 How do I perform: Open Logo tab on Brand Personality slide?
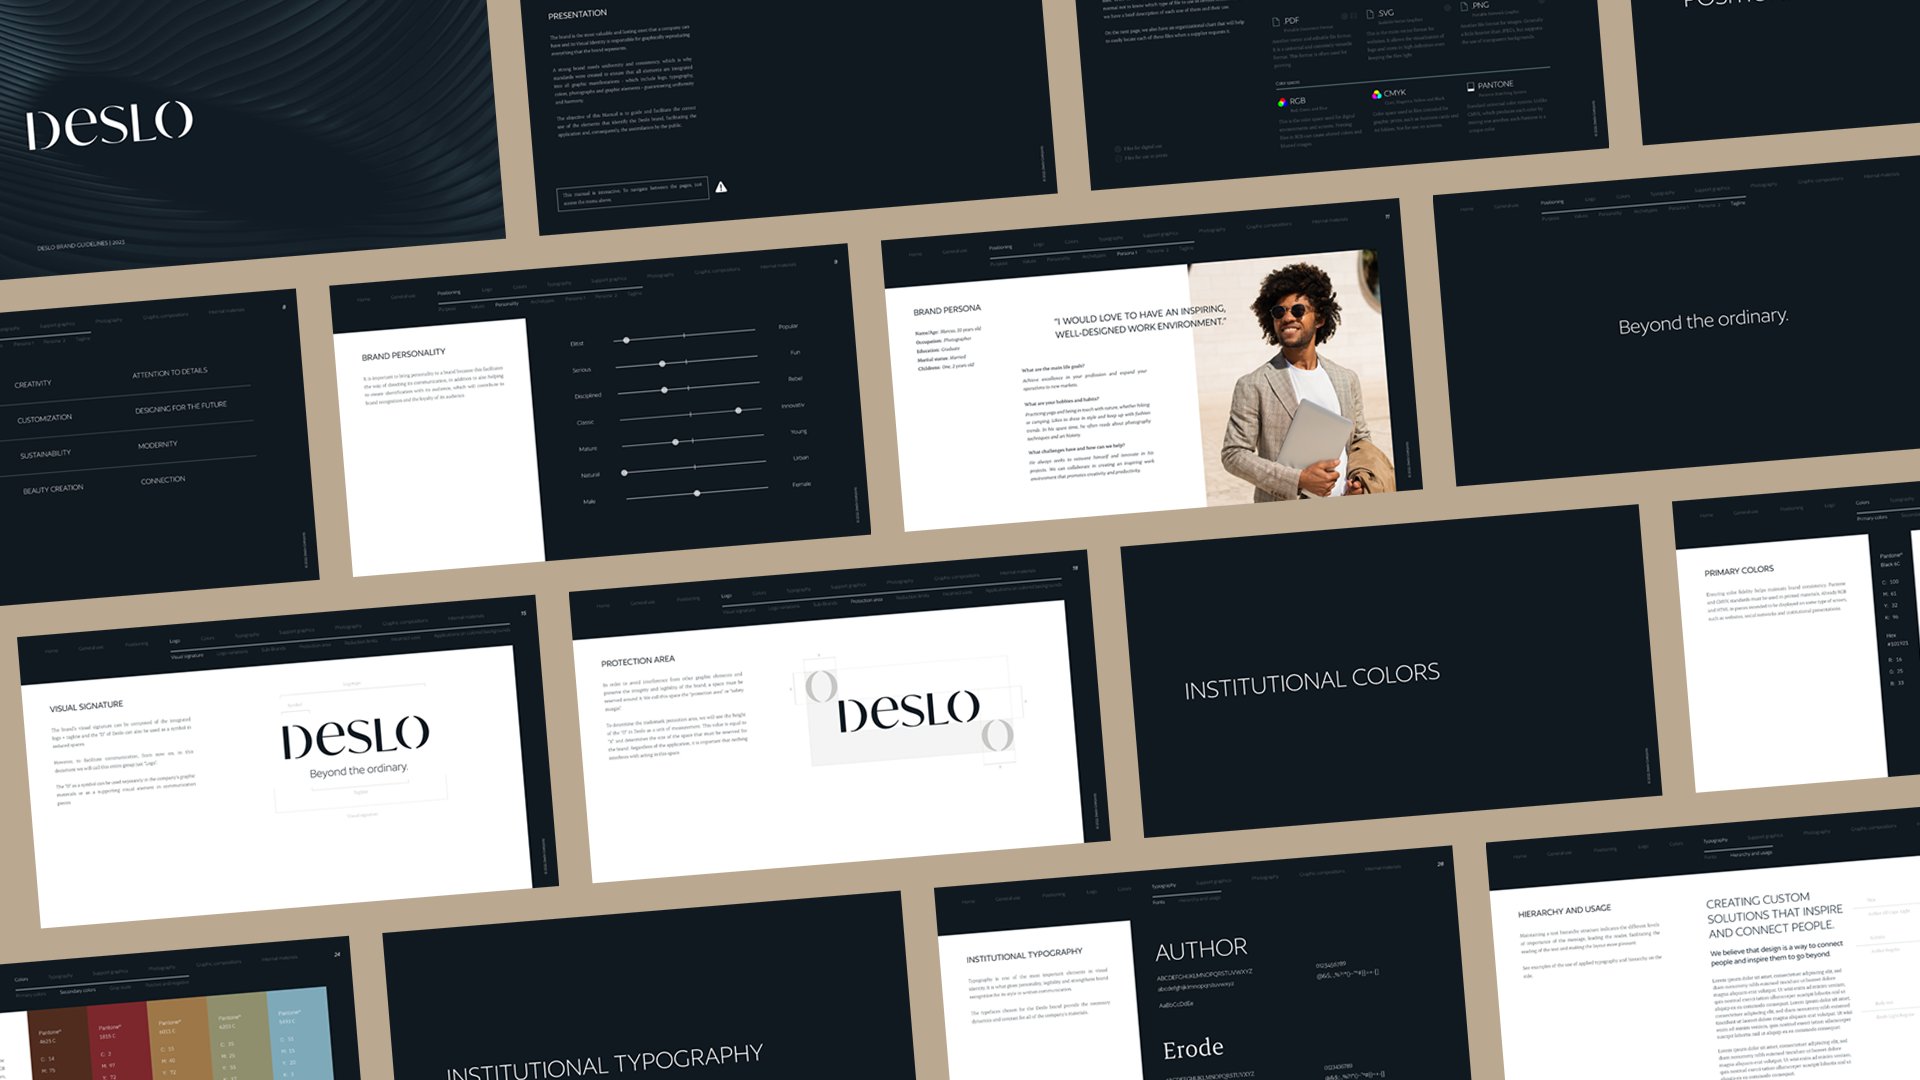point(487,290)
